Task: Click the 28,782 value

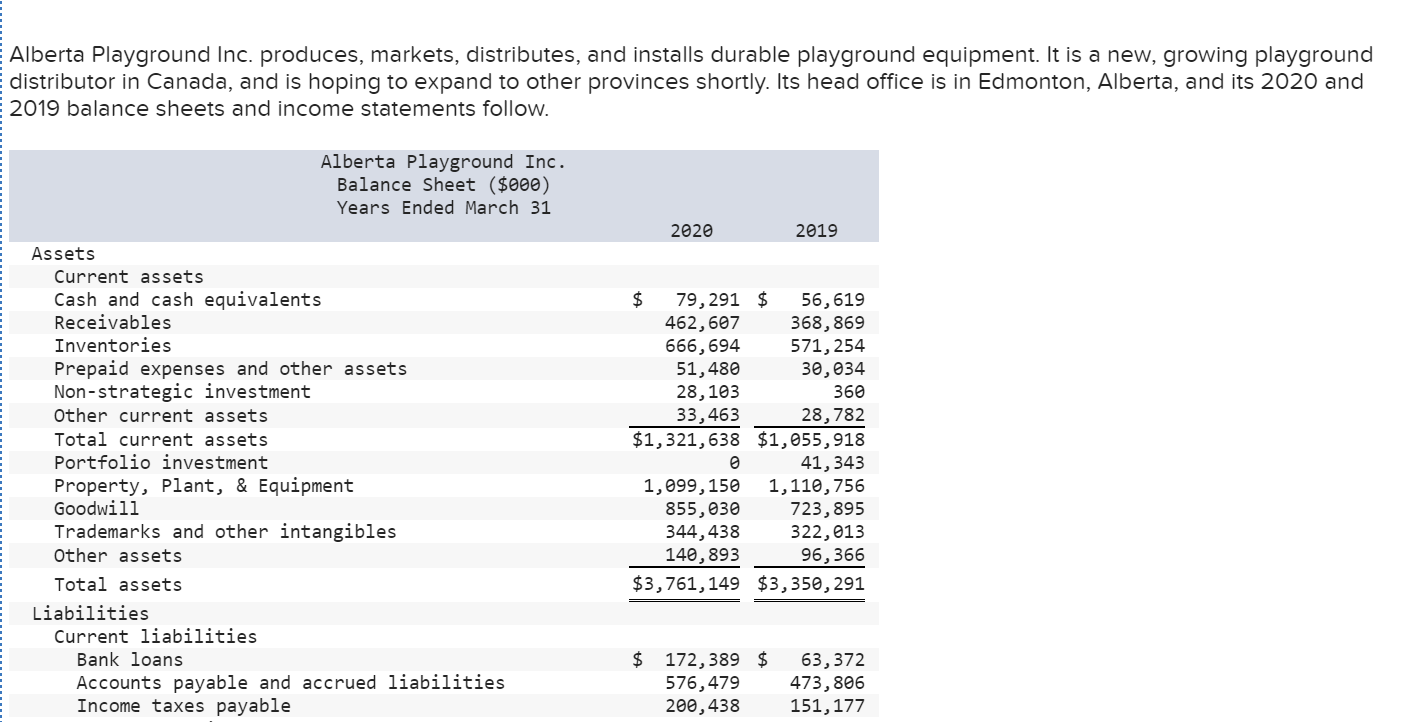Action: [x=833, y=416]
